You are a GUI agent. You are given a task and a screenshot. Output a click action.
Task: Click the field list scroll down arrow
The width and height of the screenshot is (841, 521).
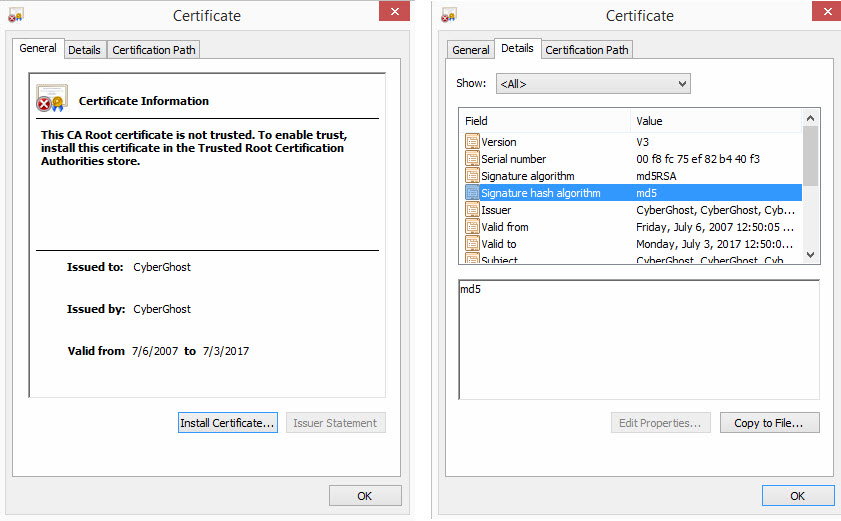pyautogui.click(x=810, y=255)
